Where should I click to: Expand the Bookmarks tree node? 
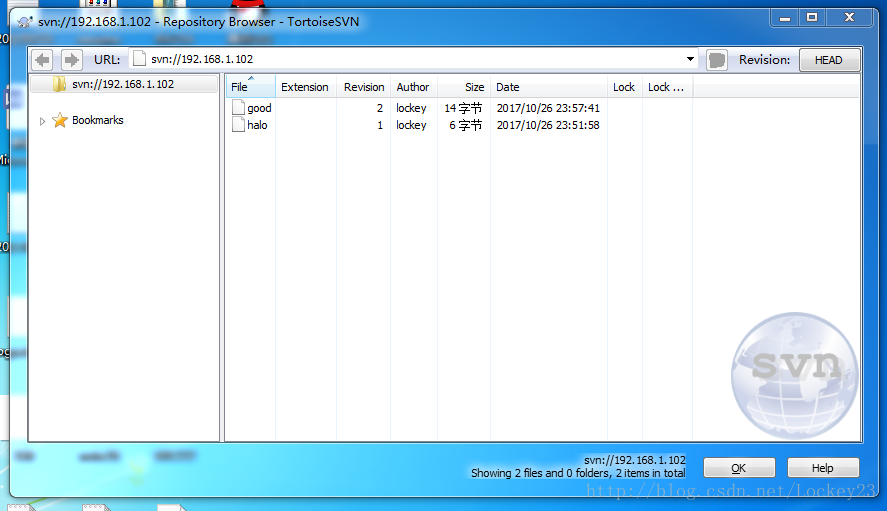point(42,121)
